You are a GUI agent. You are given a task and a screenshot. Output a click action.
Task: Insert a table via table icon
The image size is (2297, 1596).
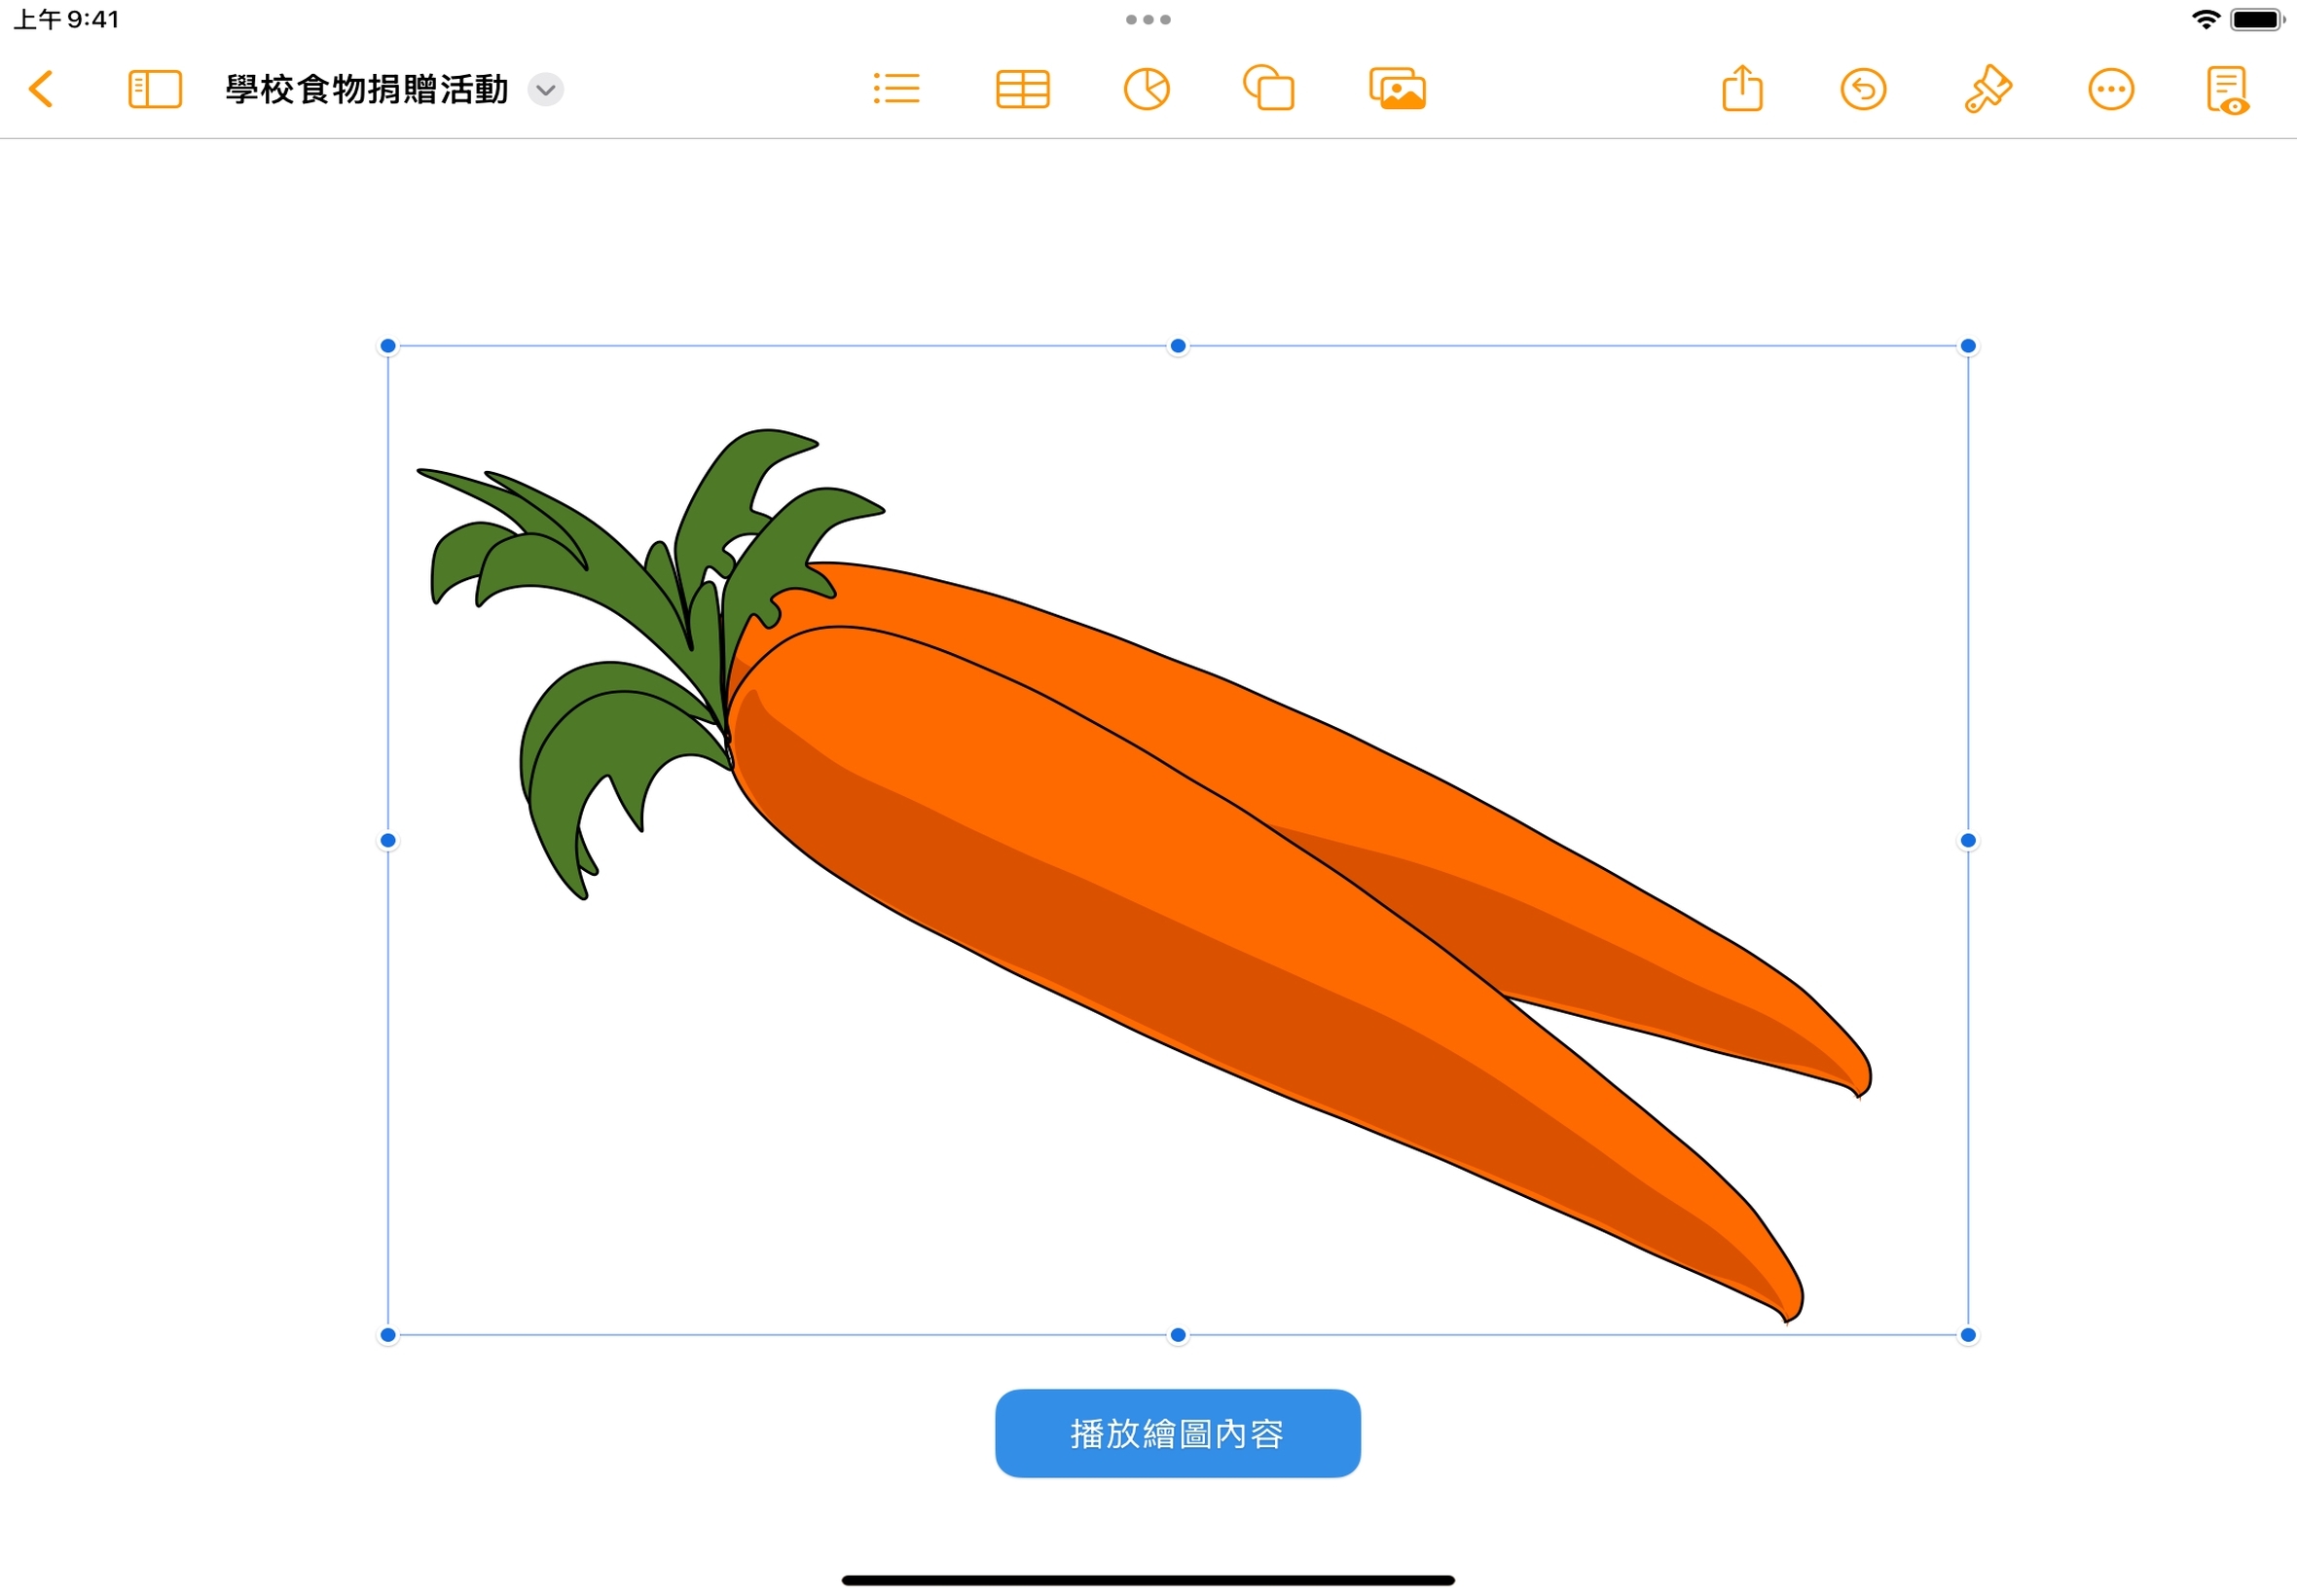(1022, 89)
